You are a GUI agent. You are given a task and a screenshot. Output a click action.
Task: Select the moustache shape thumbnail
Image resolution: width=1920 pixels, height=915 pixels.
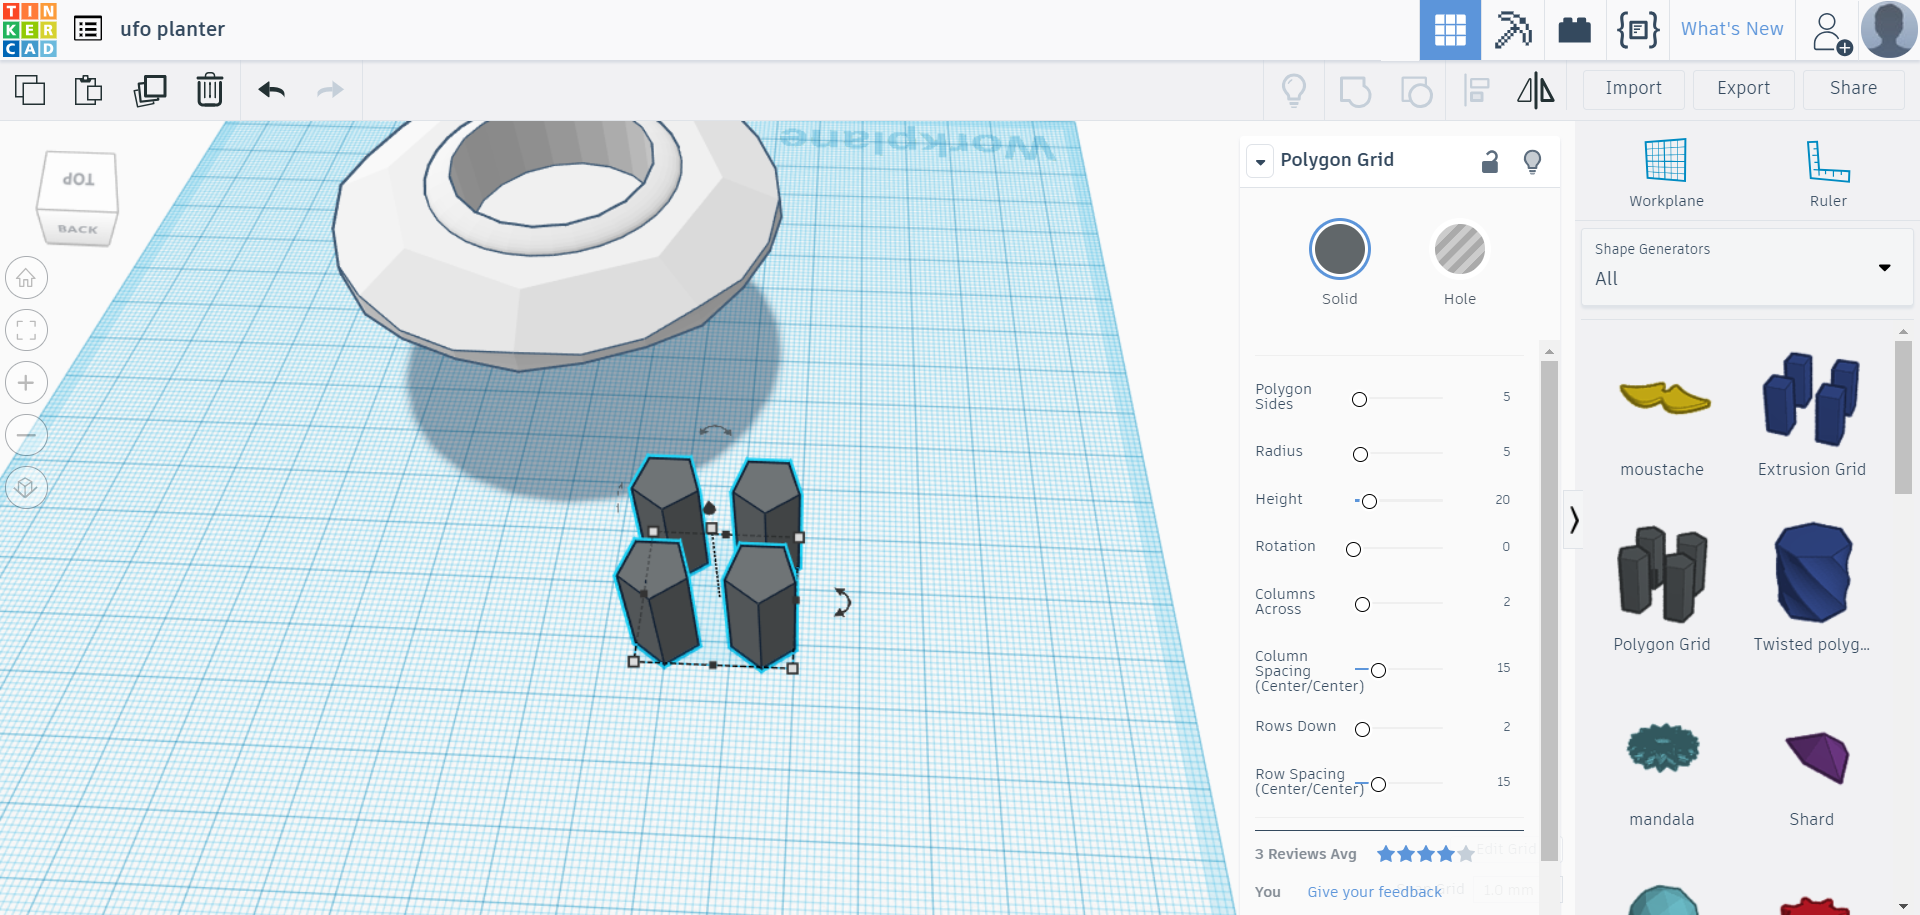tap(1663, 398)
